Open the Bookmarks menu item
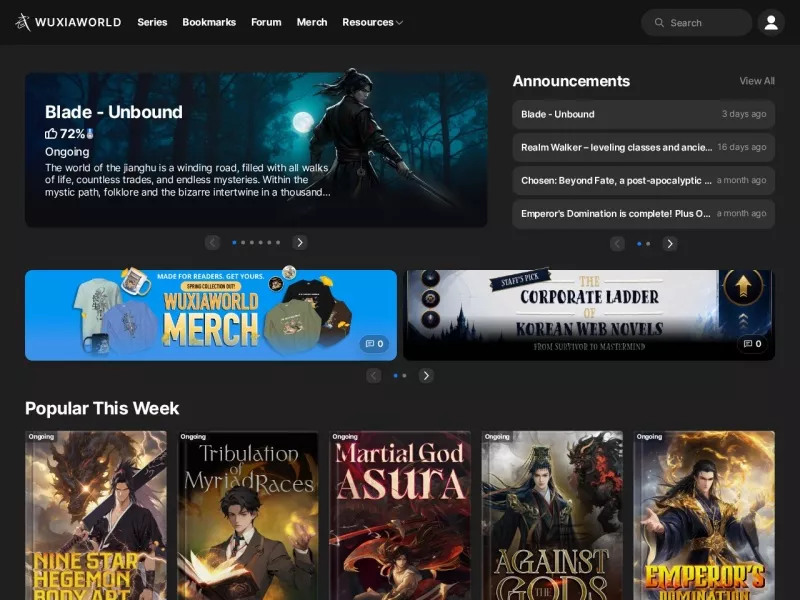This screenshot has width=800, height=600. pyautogui.click(x=209, y=22)
